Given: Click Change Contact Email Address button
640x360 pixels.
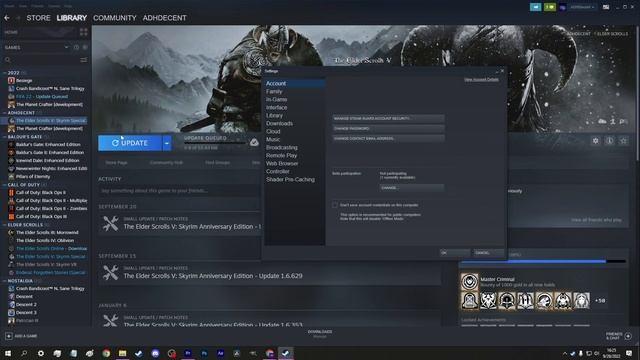Looking at the screenshot, I should [388, 139].
